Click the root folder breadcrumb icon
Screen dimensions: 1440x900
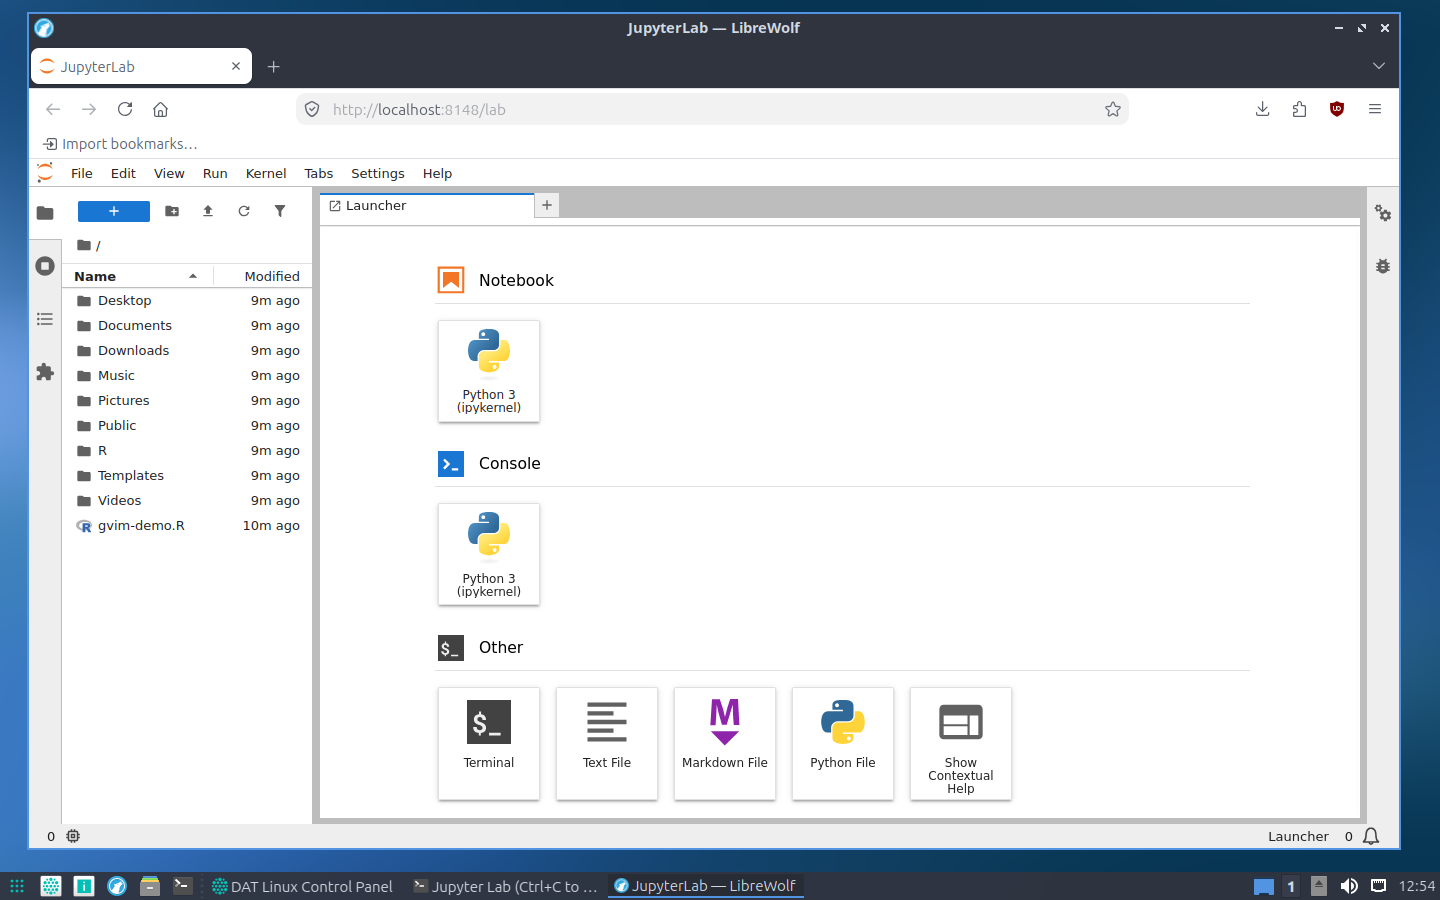(x=84, y=245)
